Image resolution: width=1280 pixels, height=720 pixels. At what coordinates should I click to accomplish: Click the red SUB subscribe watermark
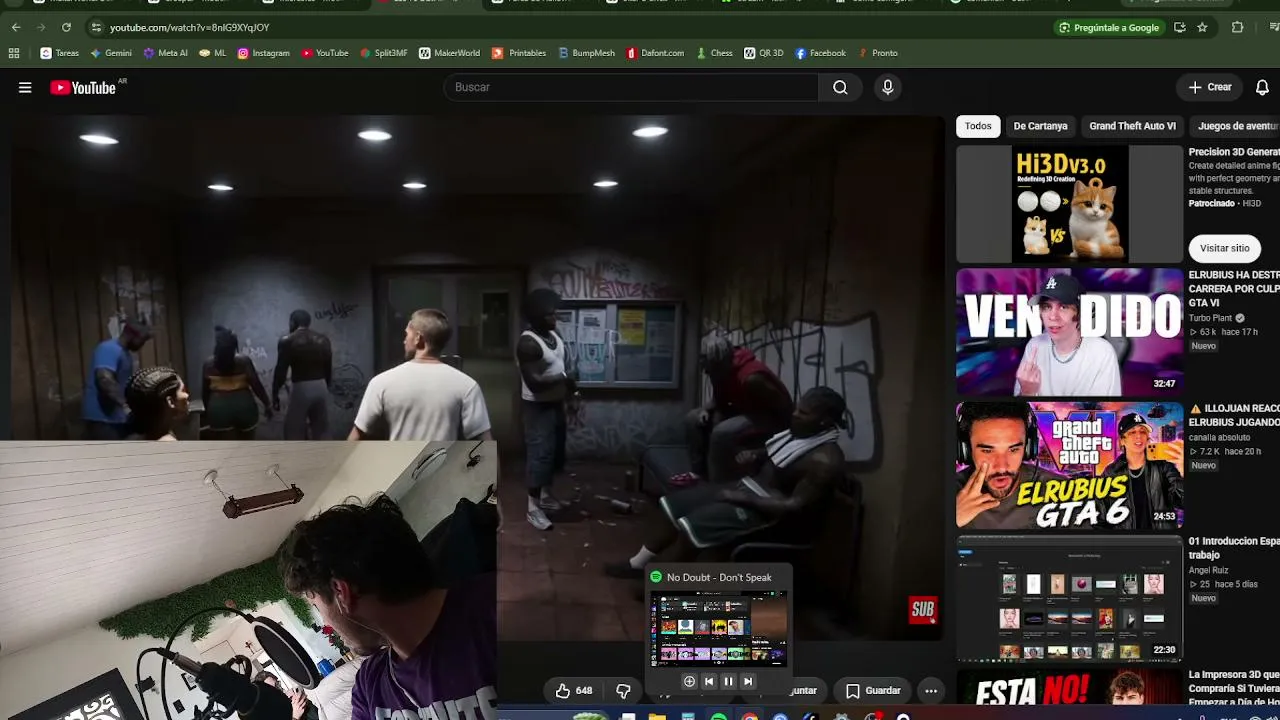(922, 609)
